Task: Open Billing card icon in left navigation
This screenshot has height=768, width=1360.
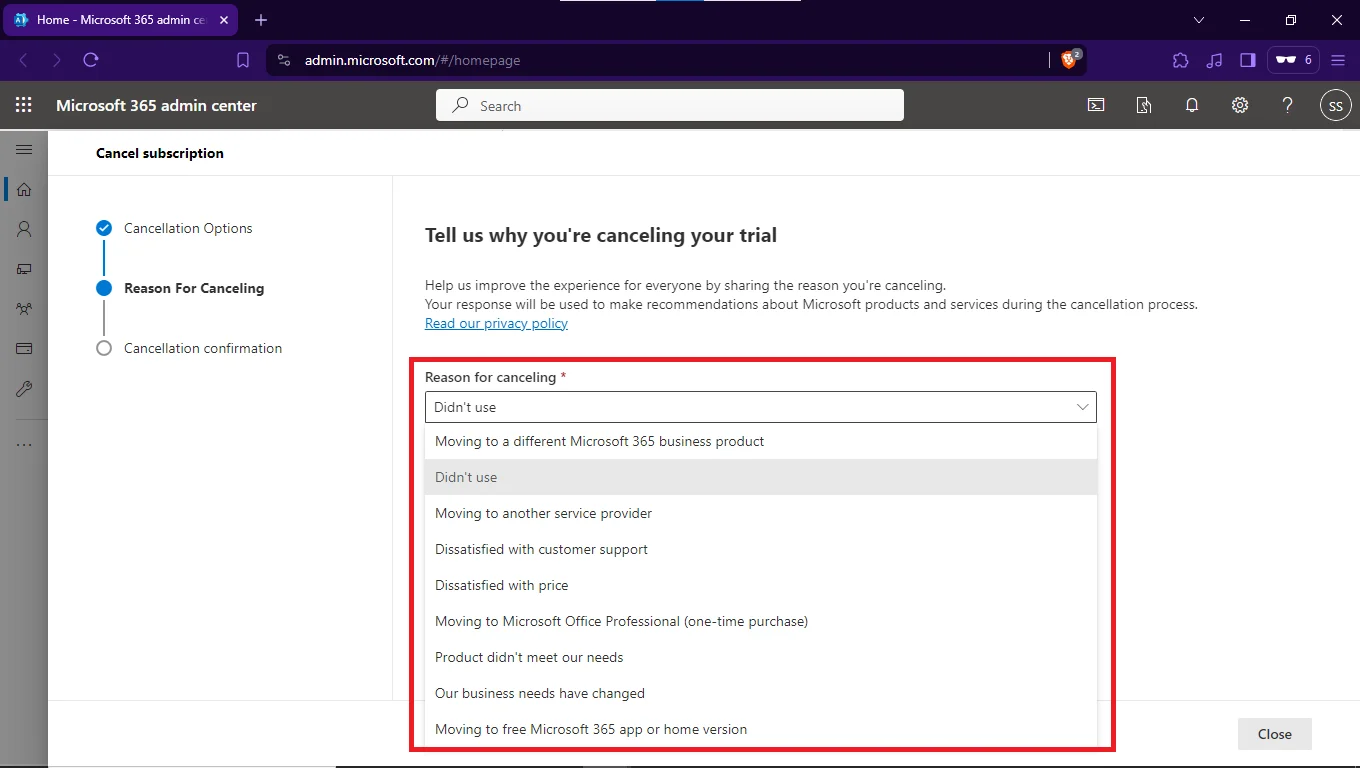Action: pyautogui.click(x=24, y=349)
